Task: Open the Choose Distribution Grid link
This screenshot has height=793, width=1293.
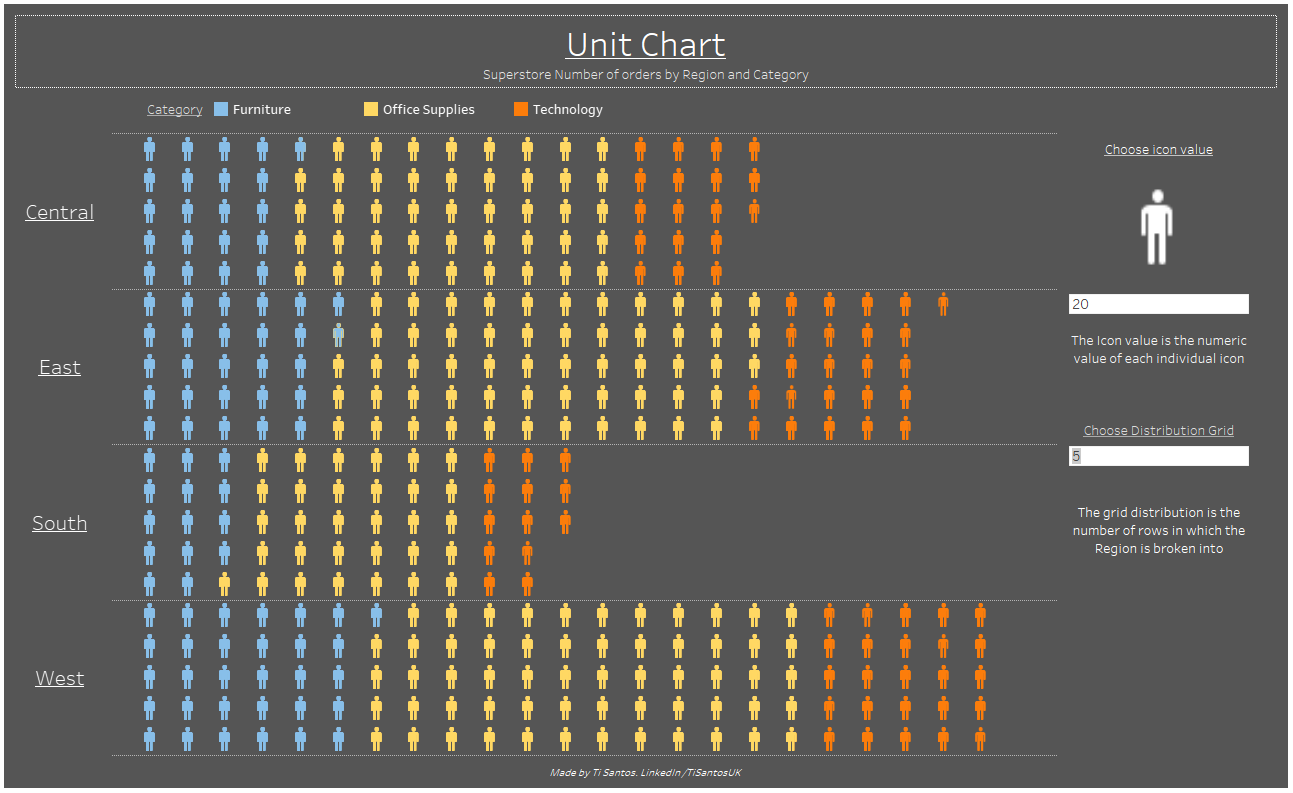Action: pyautogui.click(x=1157, y=430)
